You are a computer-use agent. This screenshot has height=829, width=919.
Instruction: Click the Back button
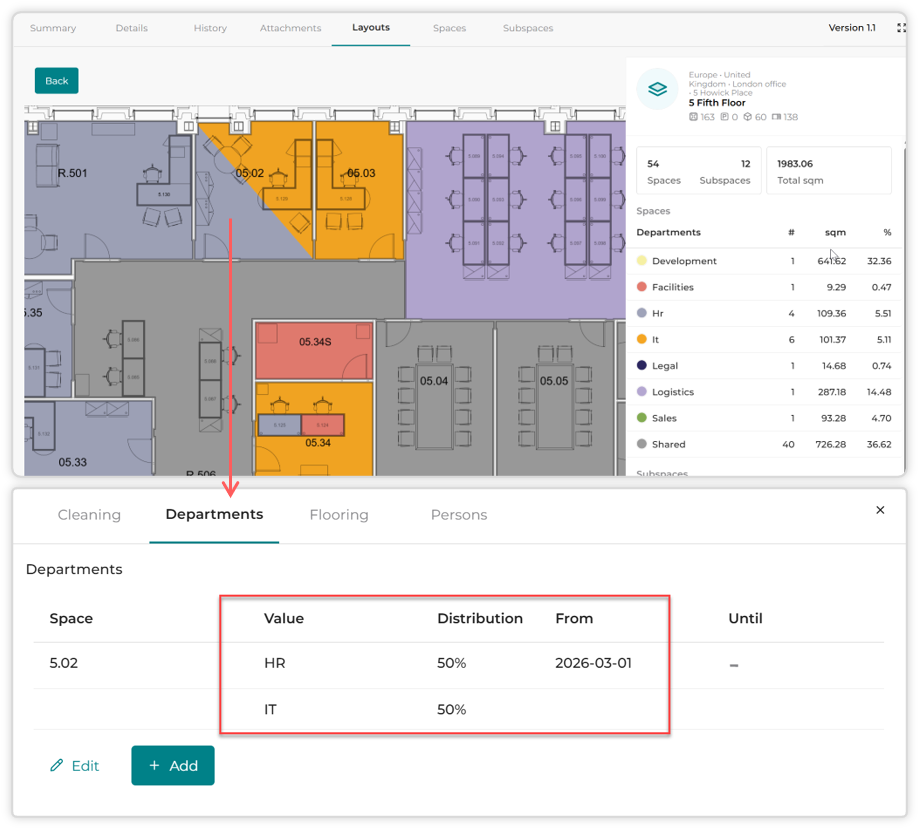point(57,81)
